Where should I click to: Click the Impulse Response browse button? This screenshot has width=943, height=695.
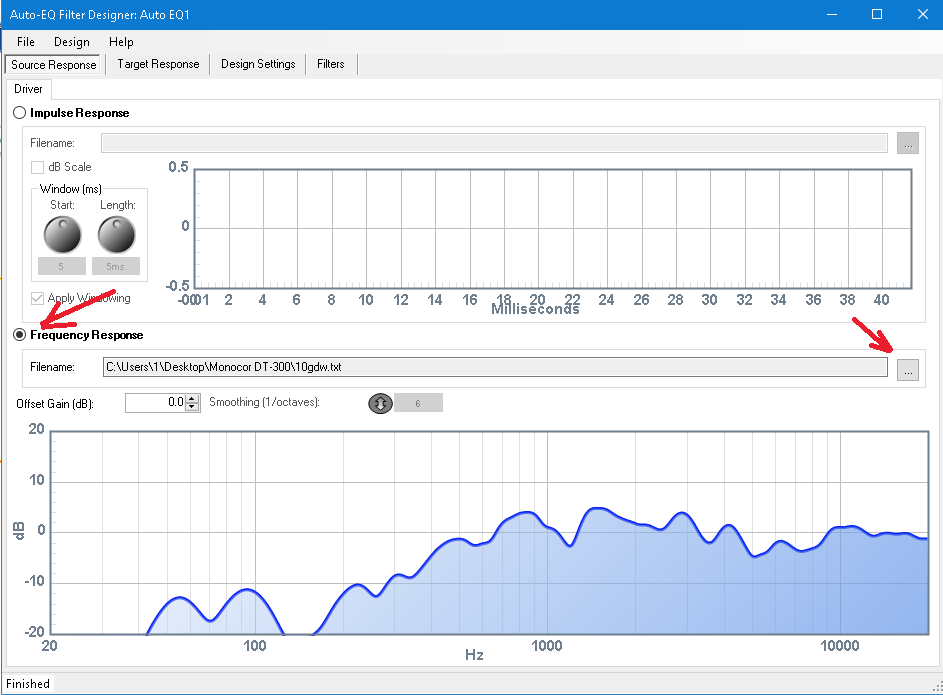click(x=907, y=143)
